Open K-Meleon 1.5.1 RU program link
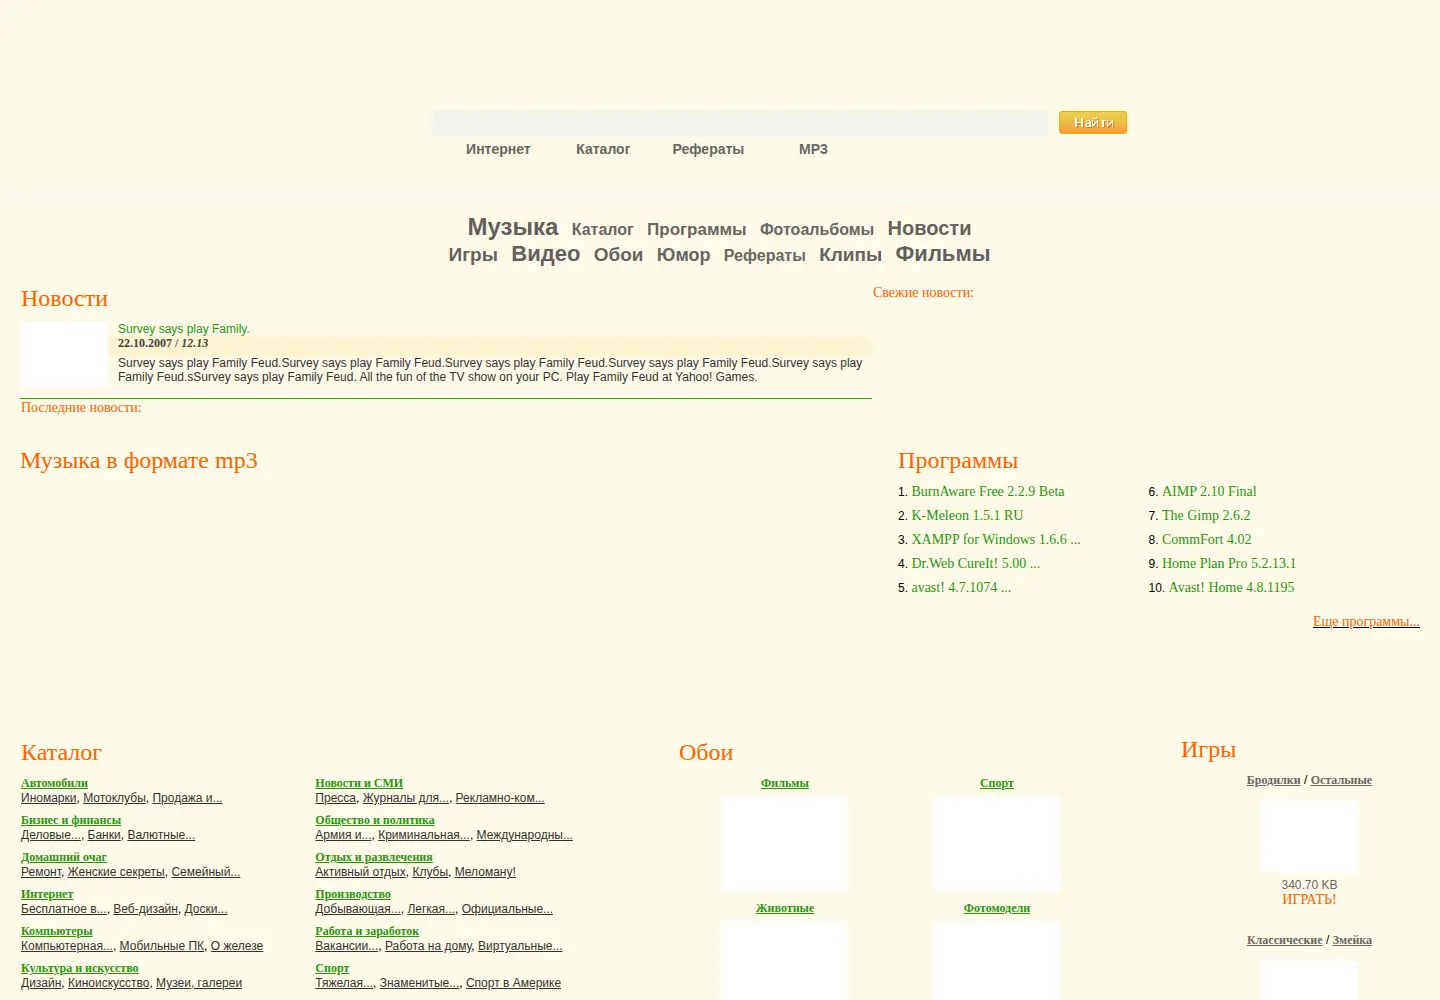 967,515
